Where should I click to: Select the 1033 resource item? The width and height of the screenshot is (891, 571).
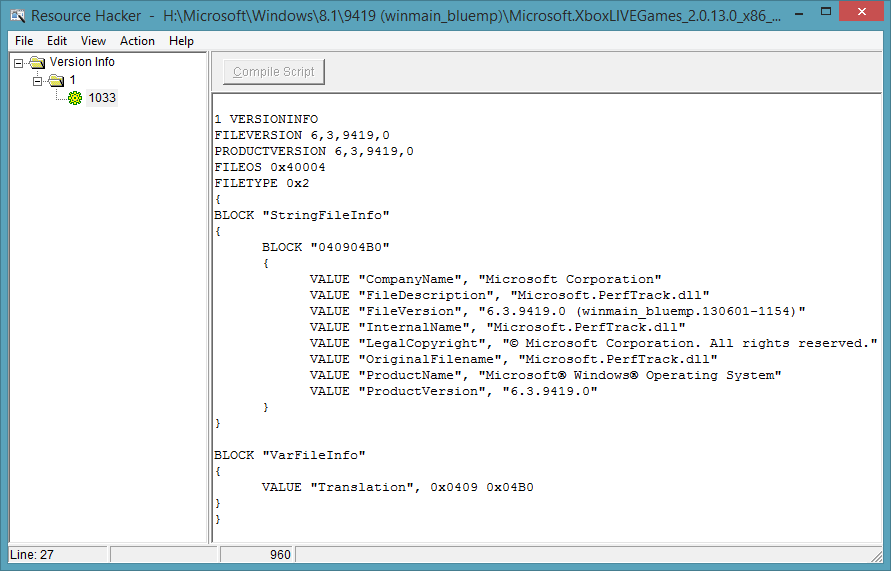(x=102, y=98)
